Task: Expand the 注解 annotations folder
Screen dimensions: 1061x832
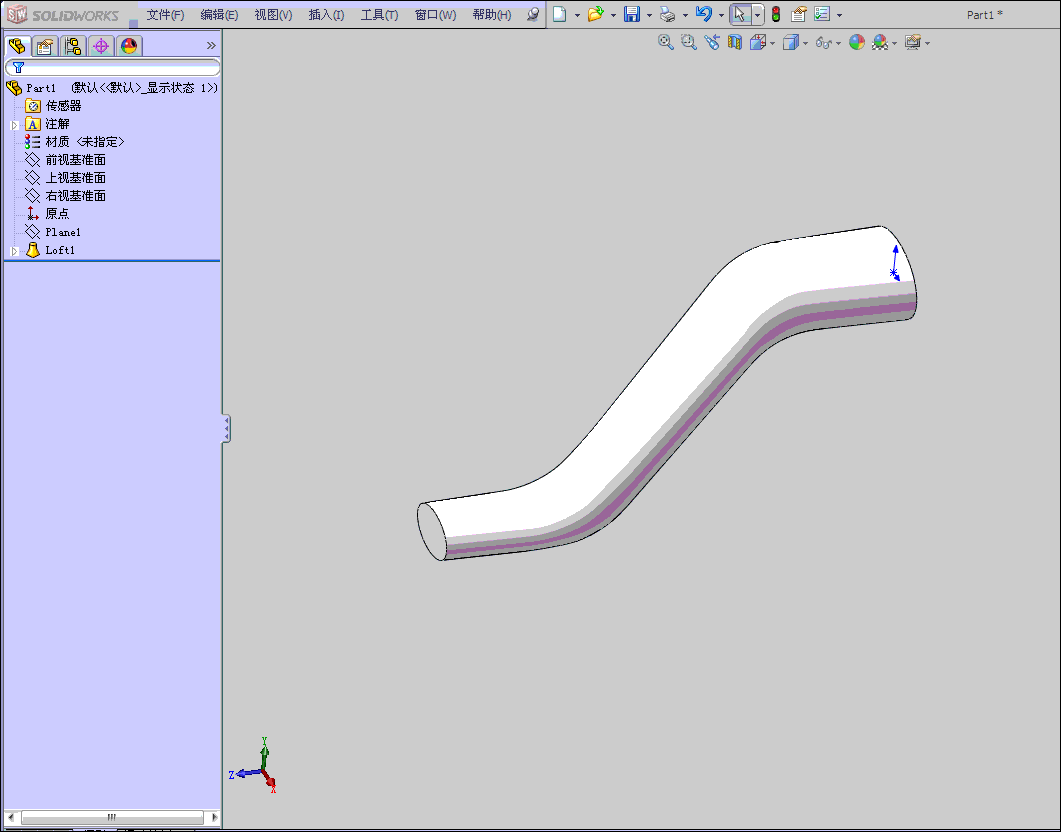Action: click(14, 125)
